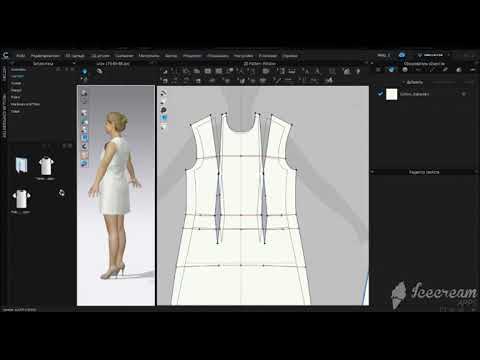This screenshot has height=360, width=480.
Task: Click the light-blue highlighted icon in 2D vertical toolbar
Action: click(x=163, y=118)
